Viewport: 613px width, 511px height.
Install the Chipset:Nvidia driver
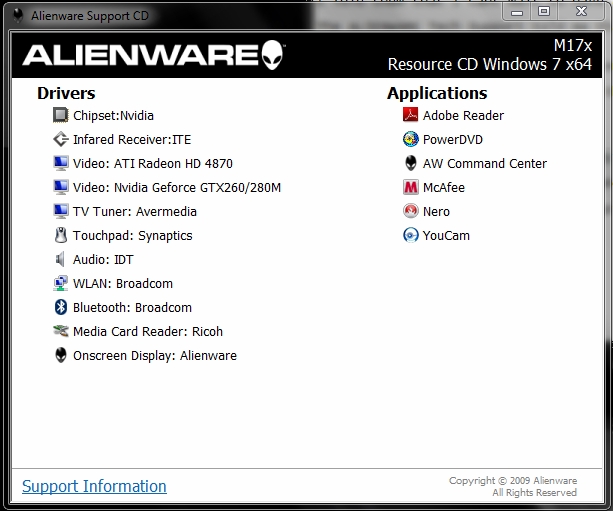tap(113, 116)
